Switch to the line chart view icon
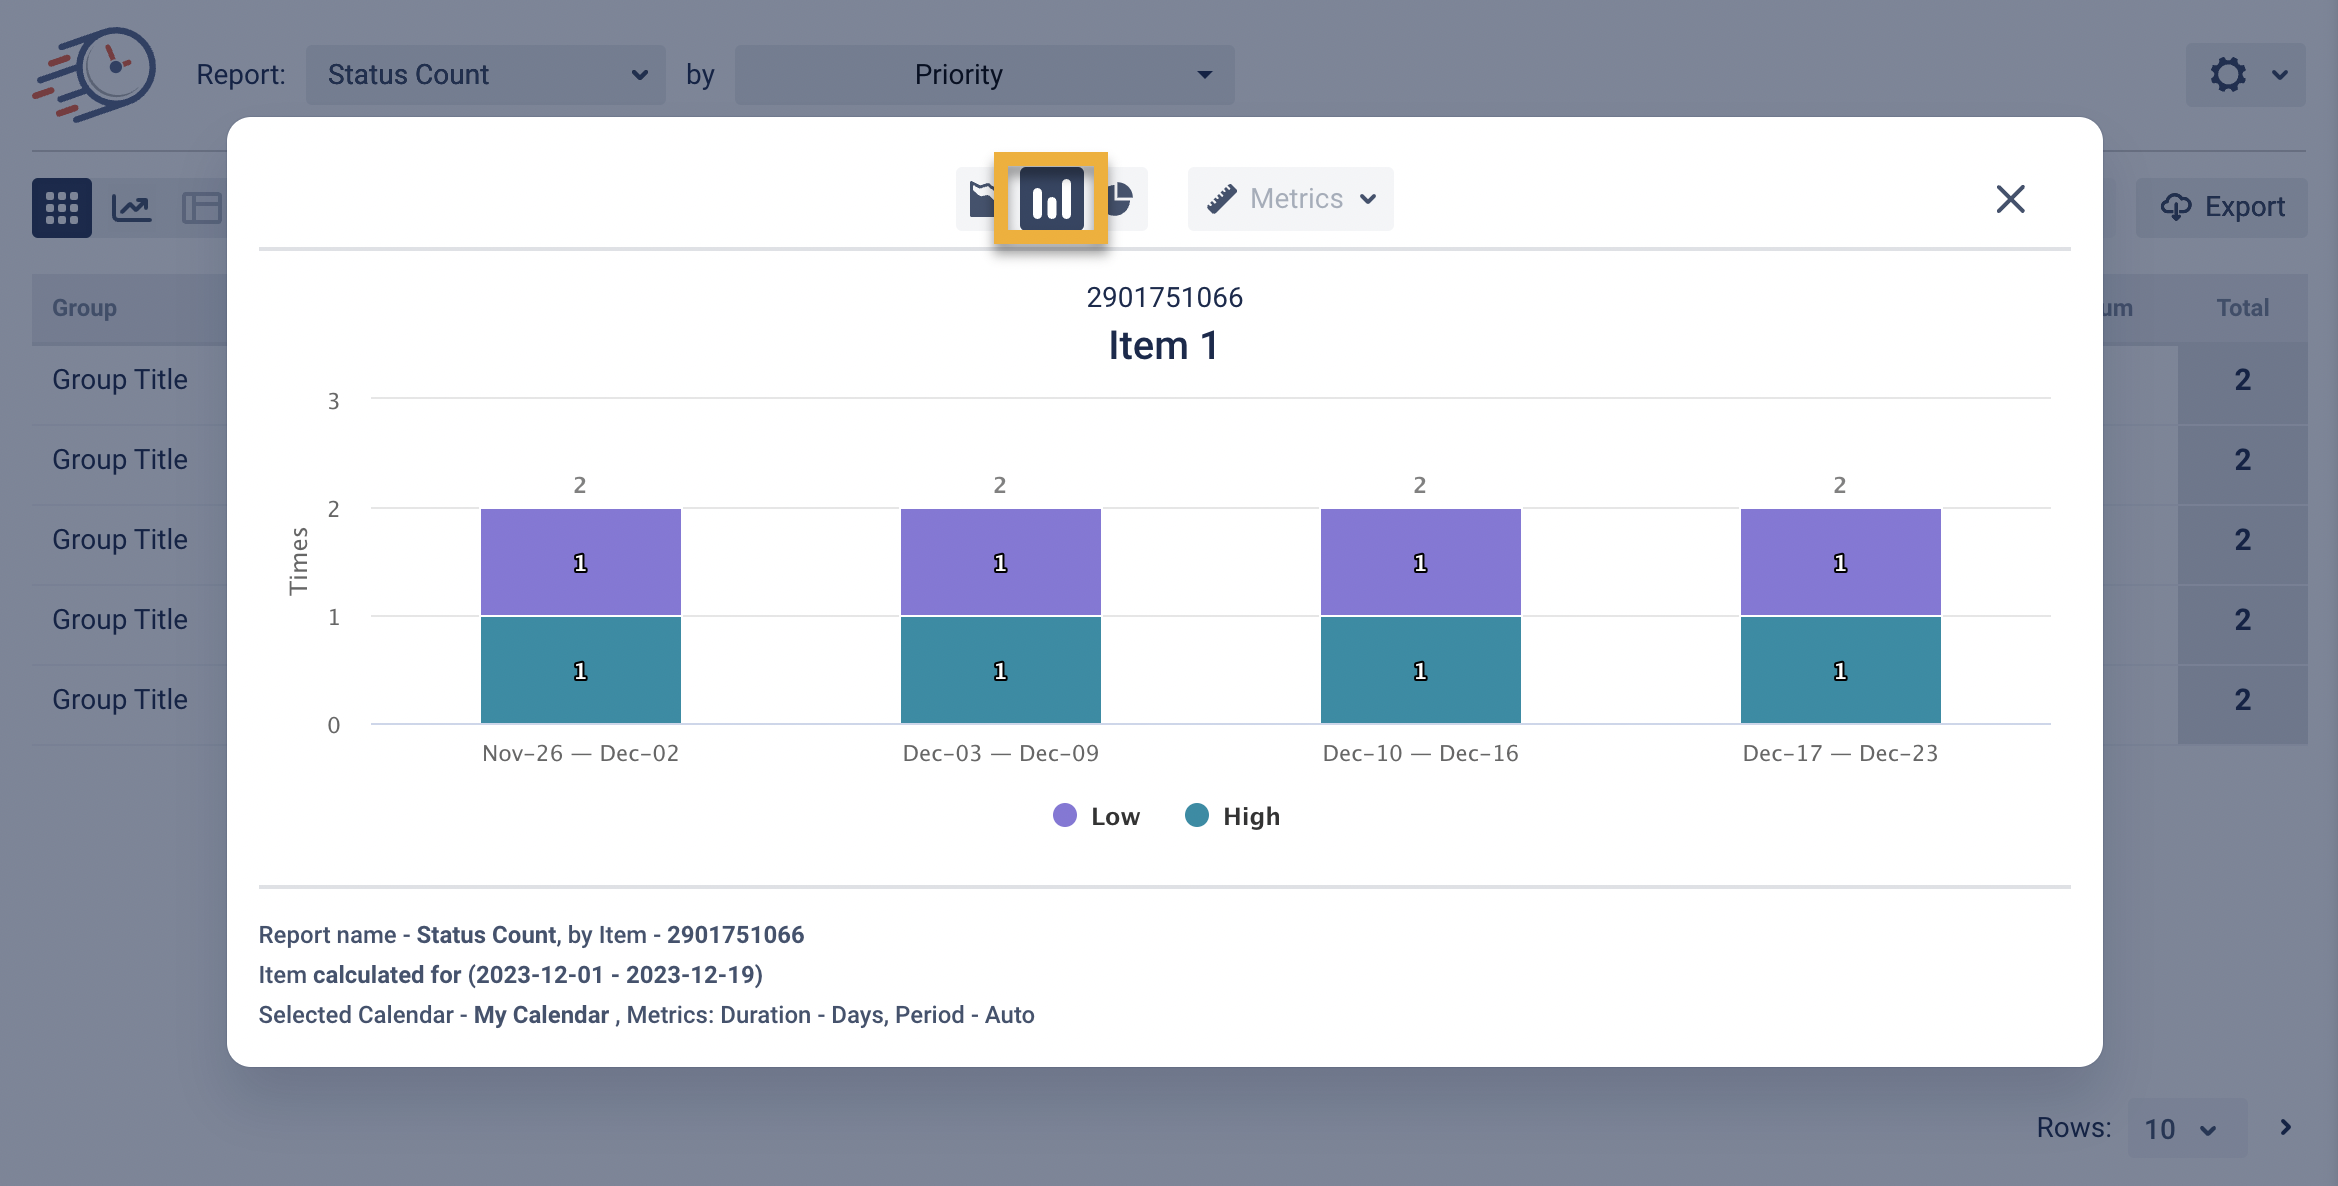 (131, 208)
